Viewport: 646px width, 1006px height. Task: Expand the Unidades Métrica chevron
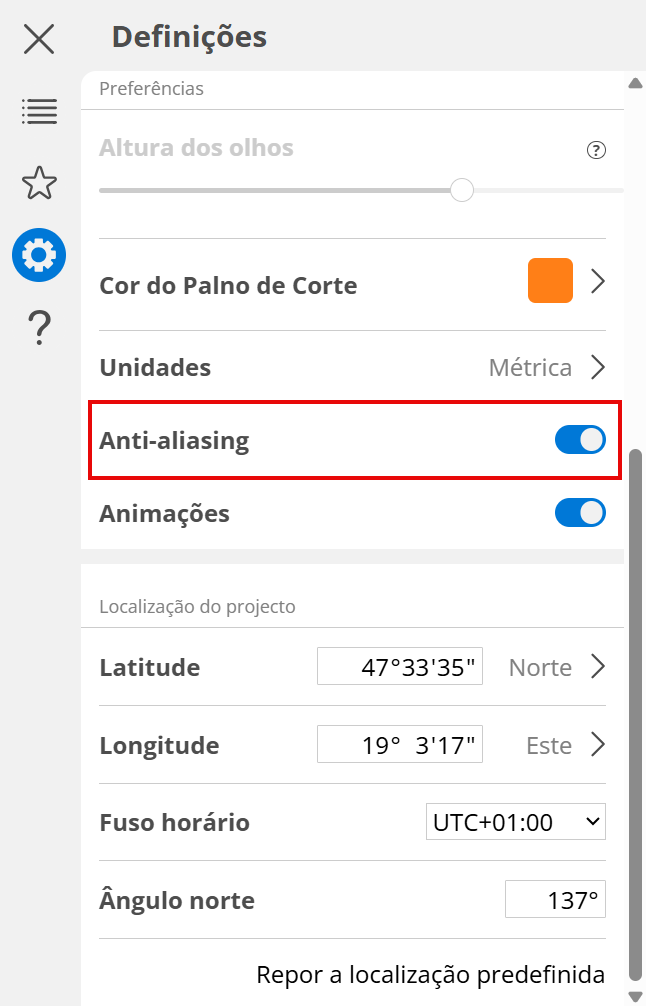[x=598, y=367]
